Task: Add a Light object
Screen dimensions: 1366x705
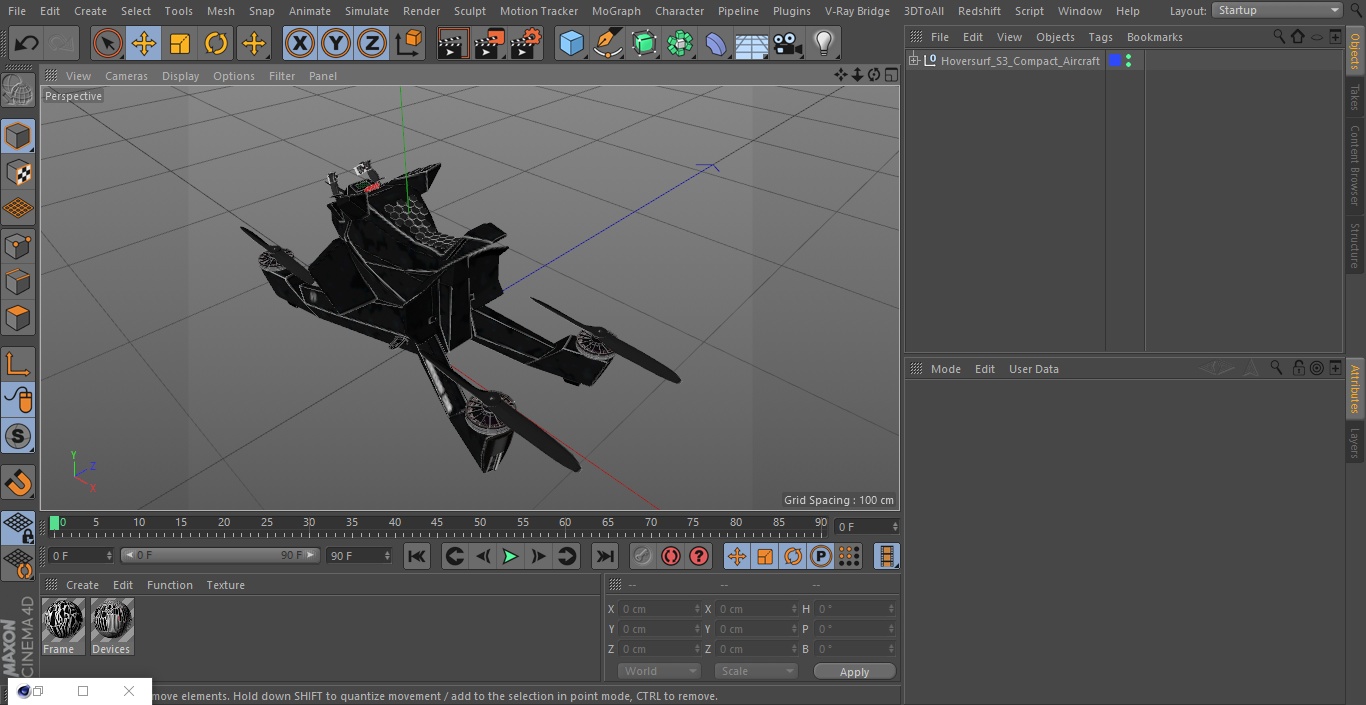Action: pyautogui.click(x=824, y=43)
